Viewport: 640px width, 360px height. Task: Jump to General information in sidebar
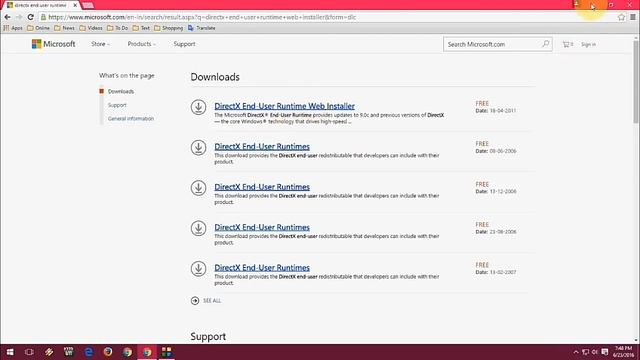point(131,119)
